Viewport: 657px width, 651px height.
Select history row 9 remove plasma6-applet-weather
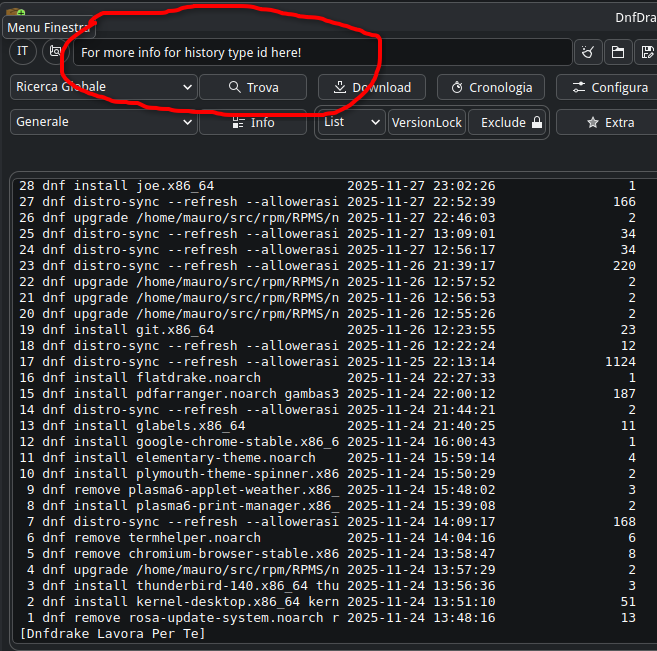[327, 490]
